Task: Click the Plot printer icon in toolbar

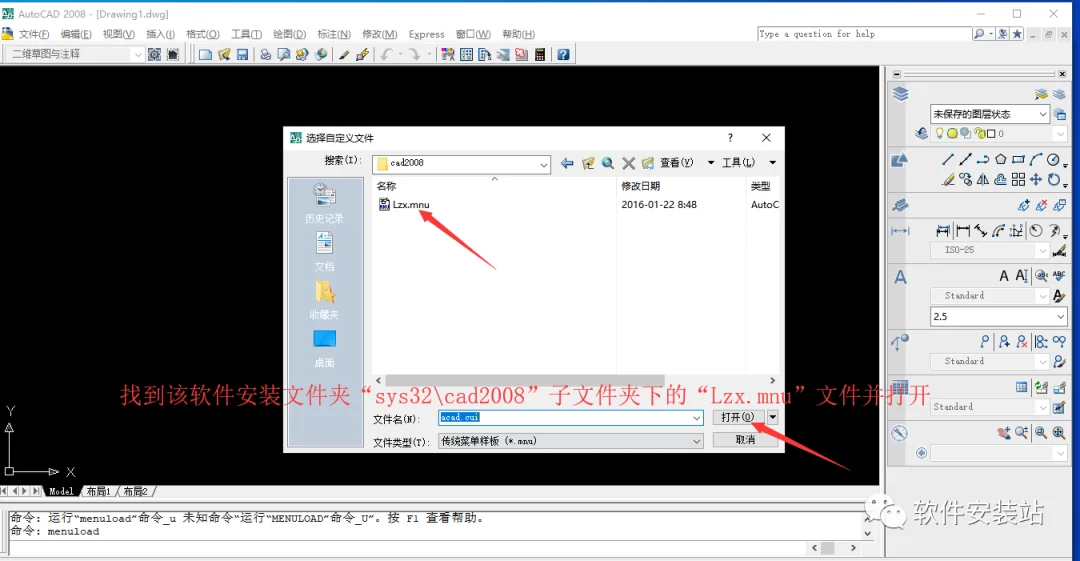Action: [x=265, y=54]
